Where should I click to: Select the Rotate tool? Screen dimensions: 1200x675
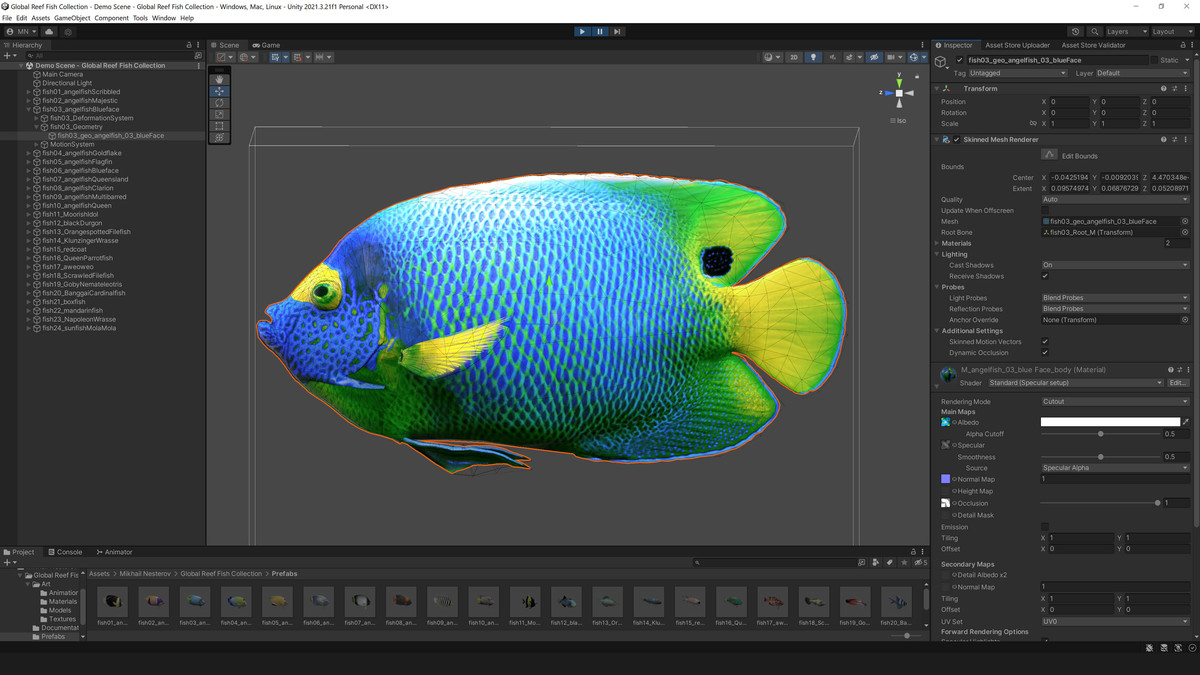point(219,103)
